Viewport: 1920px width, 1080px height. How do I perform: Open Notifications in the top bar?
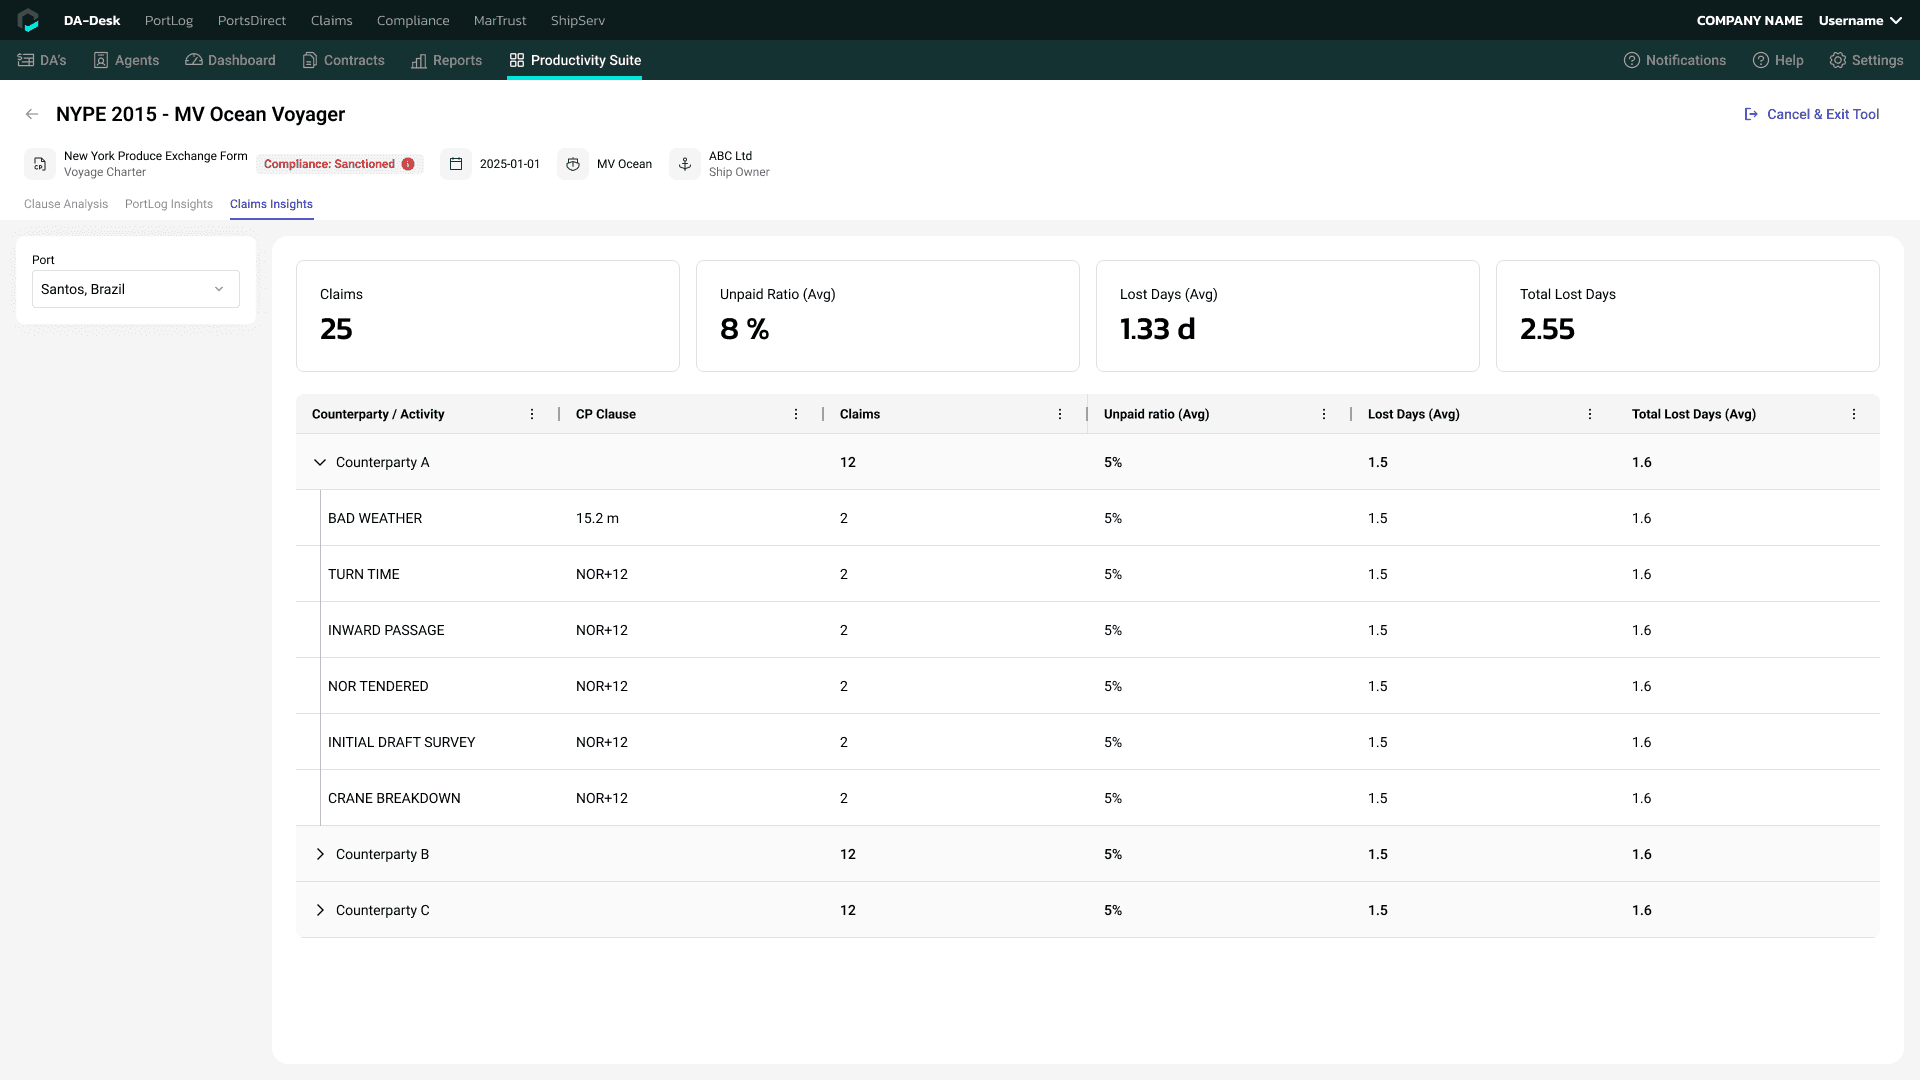pyautogui.click(x=1675, y=60)
